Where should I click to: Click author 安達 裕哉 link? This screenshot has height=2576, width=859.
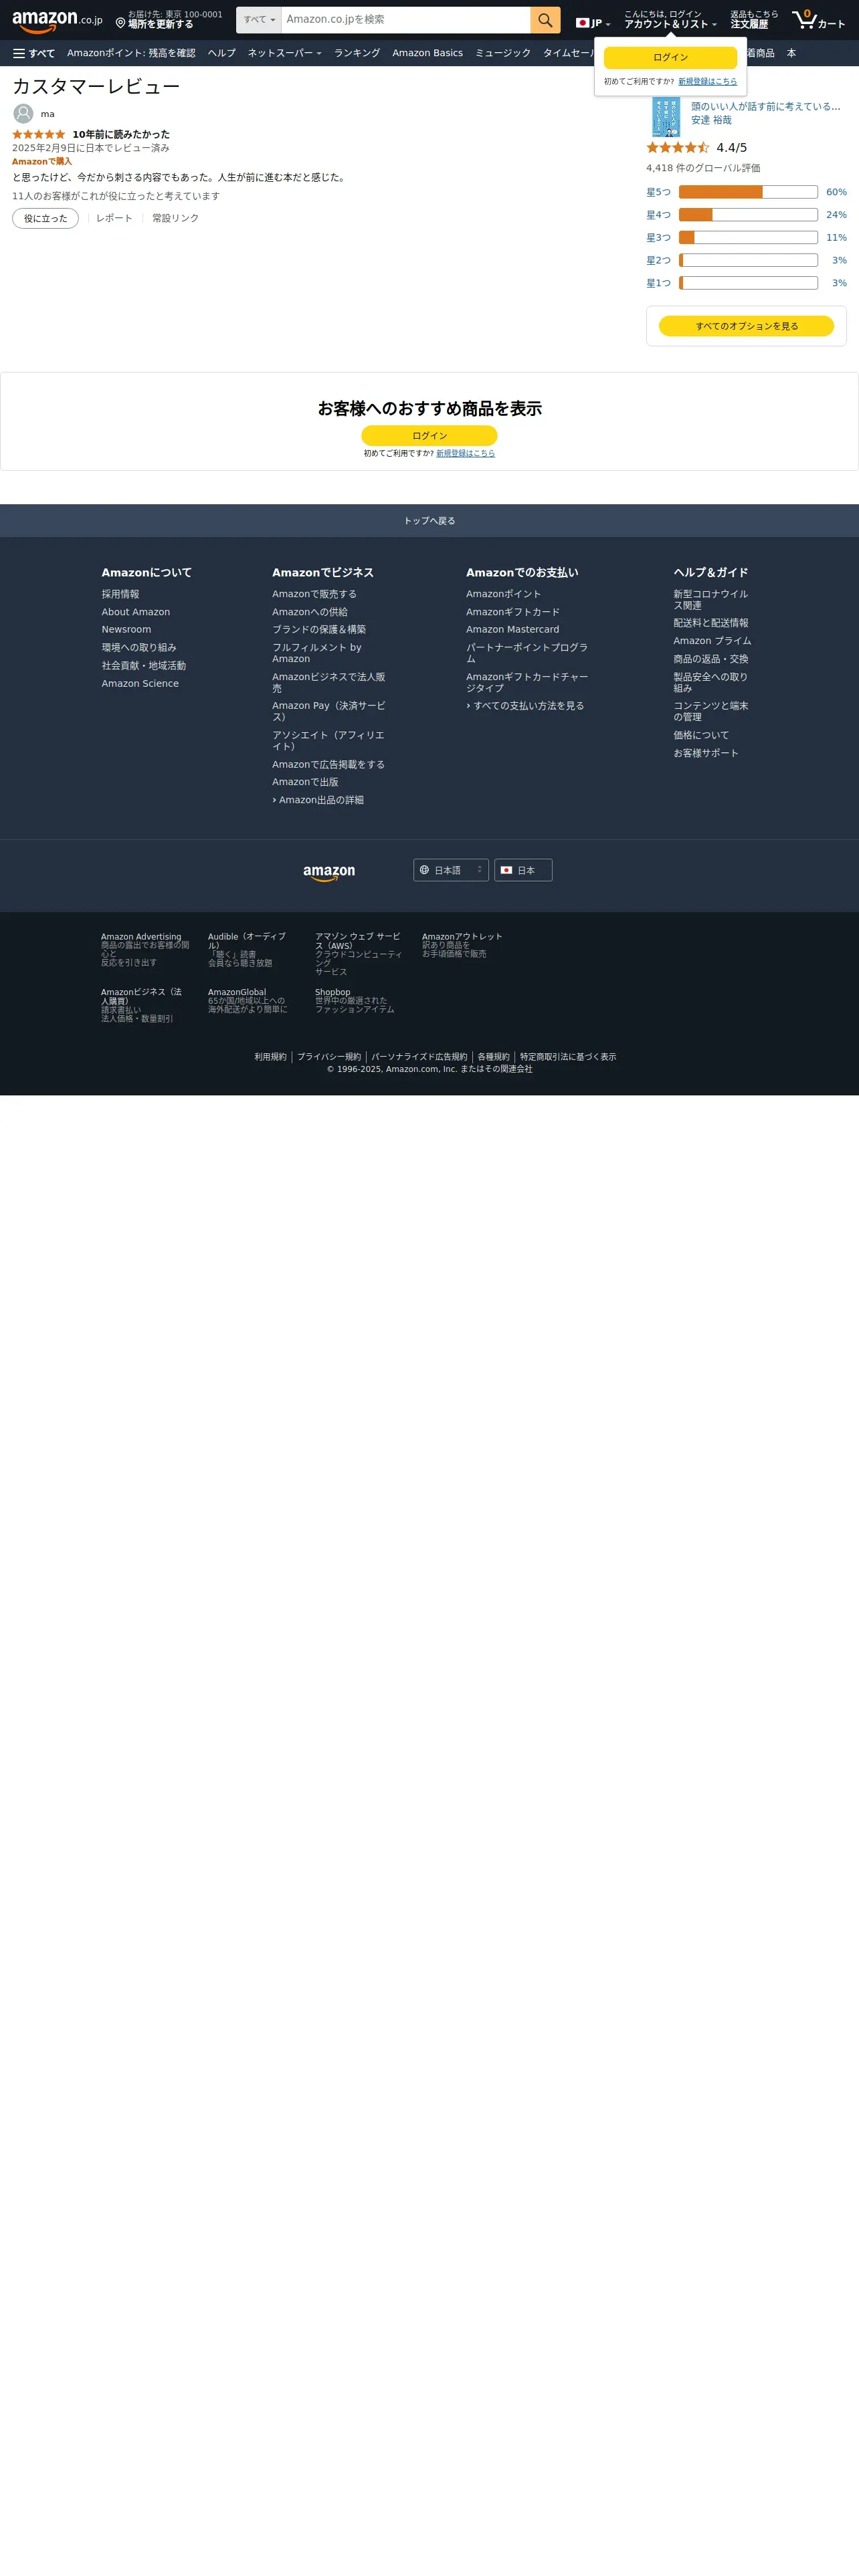711,120
